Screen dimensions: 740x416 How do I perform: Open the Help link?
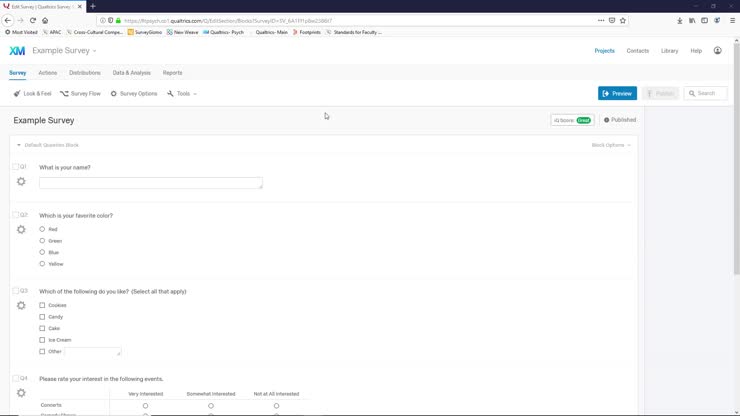tap(696, 51)
